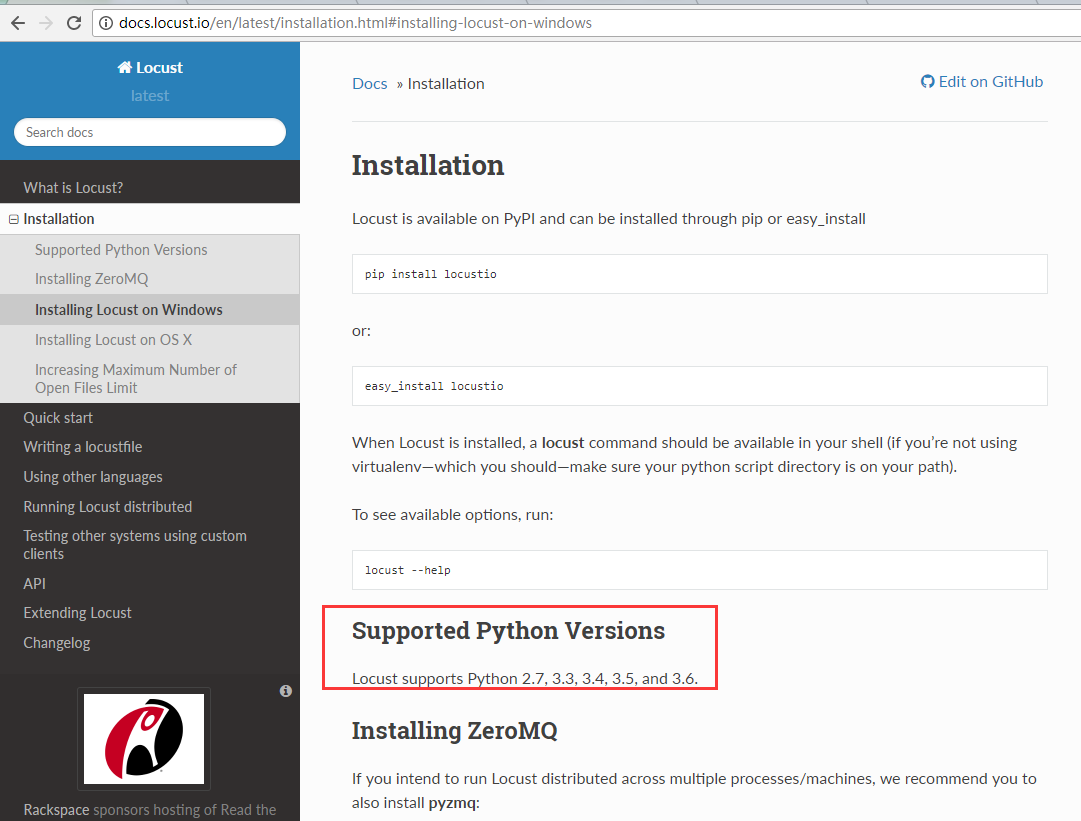
Task: Click the Search docs field
Action: click(x=150, y=132)
